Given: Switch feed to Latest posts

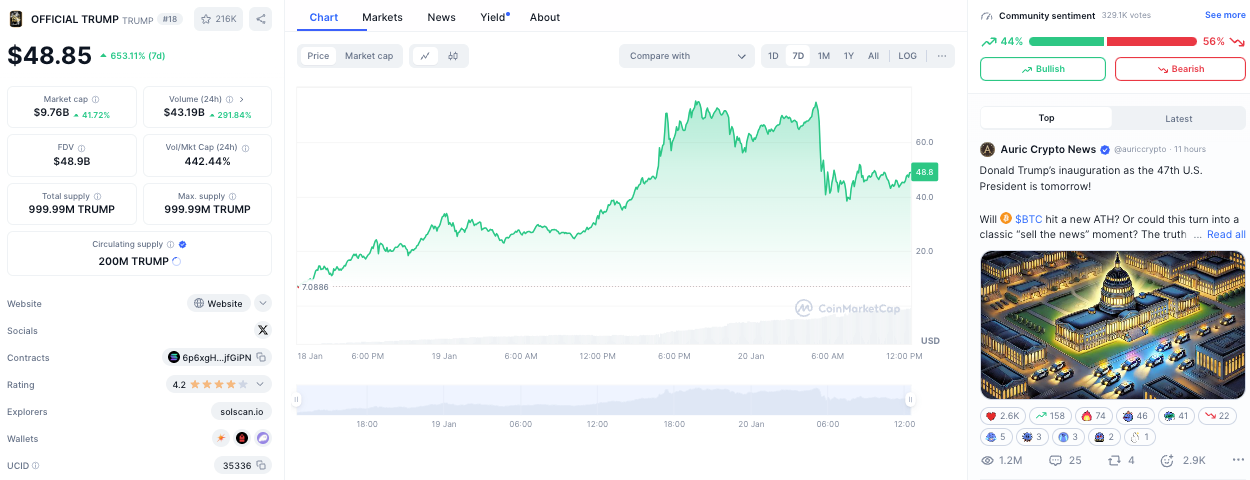Looking at the screenshot, I should [1178, 118].
